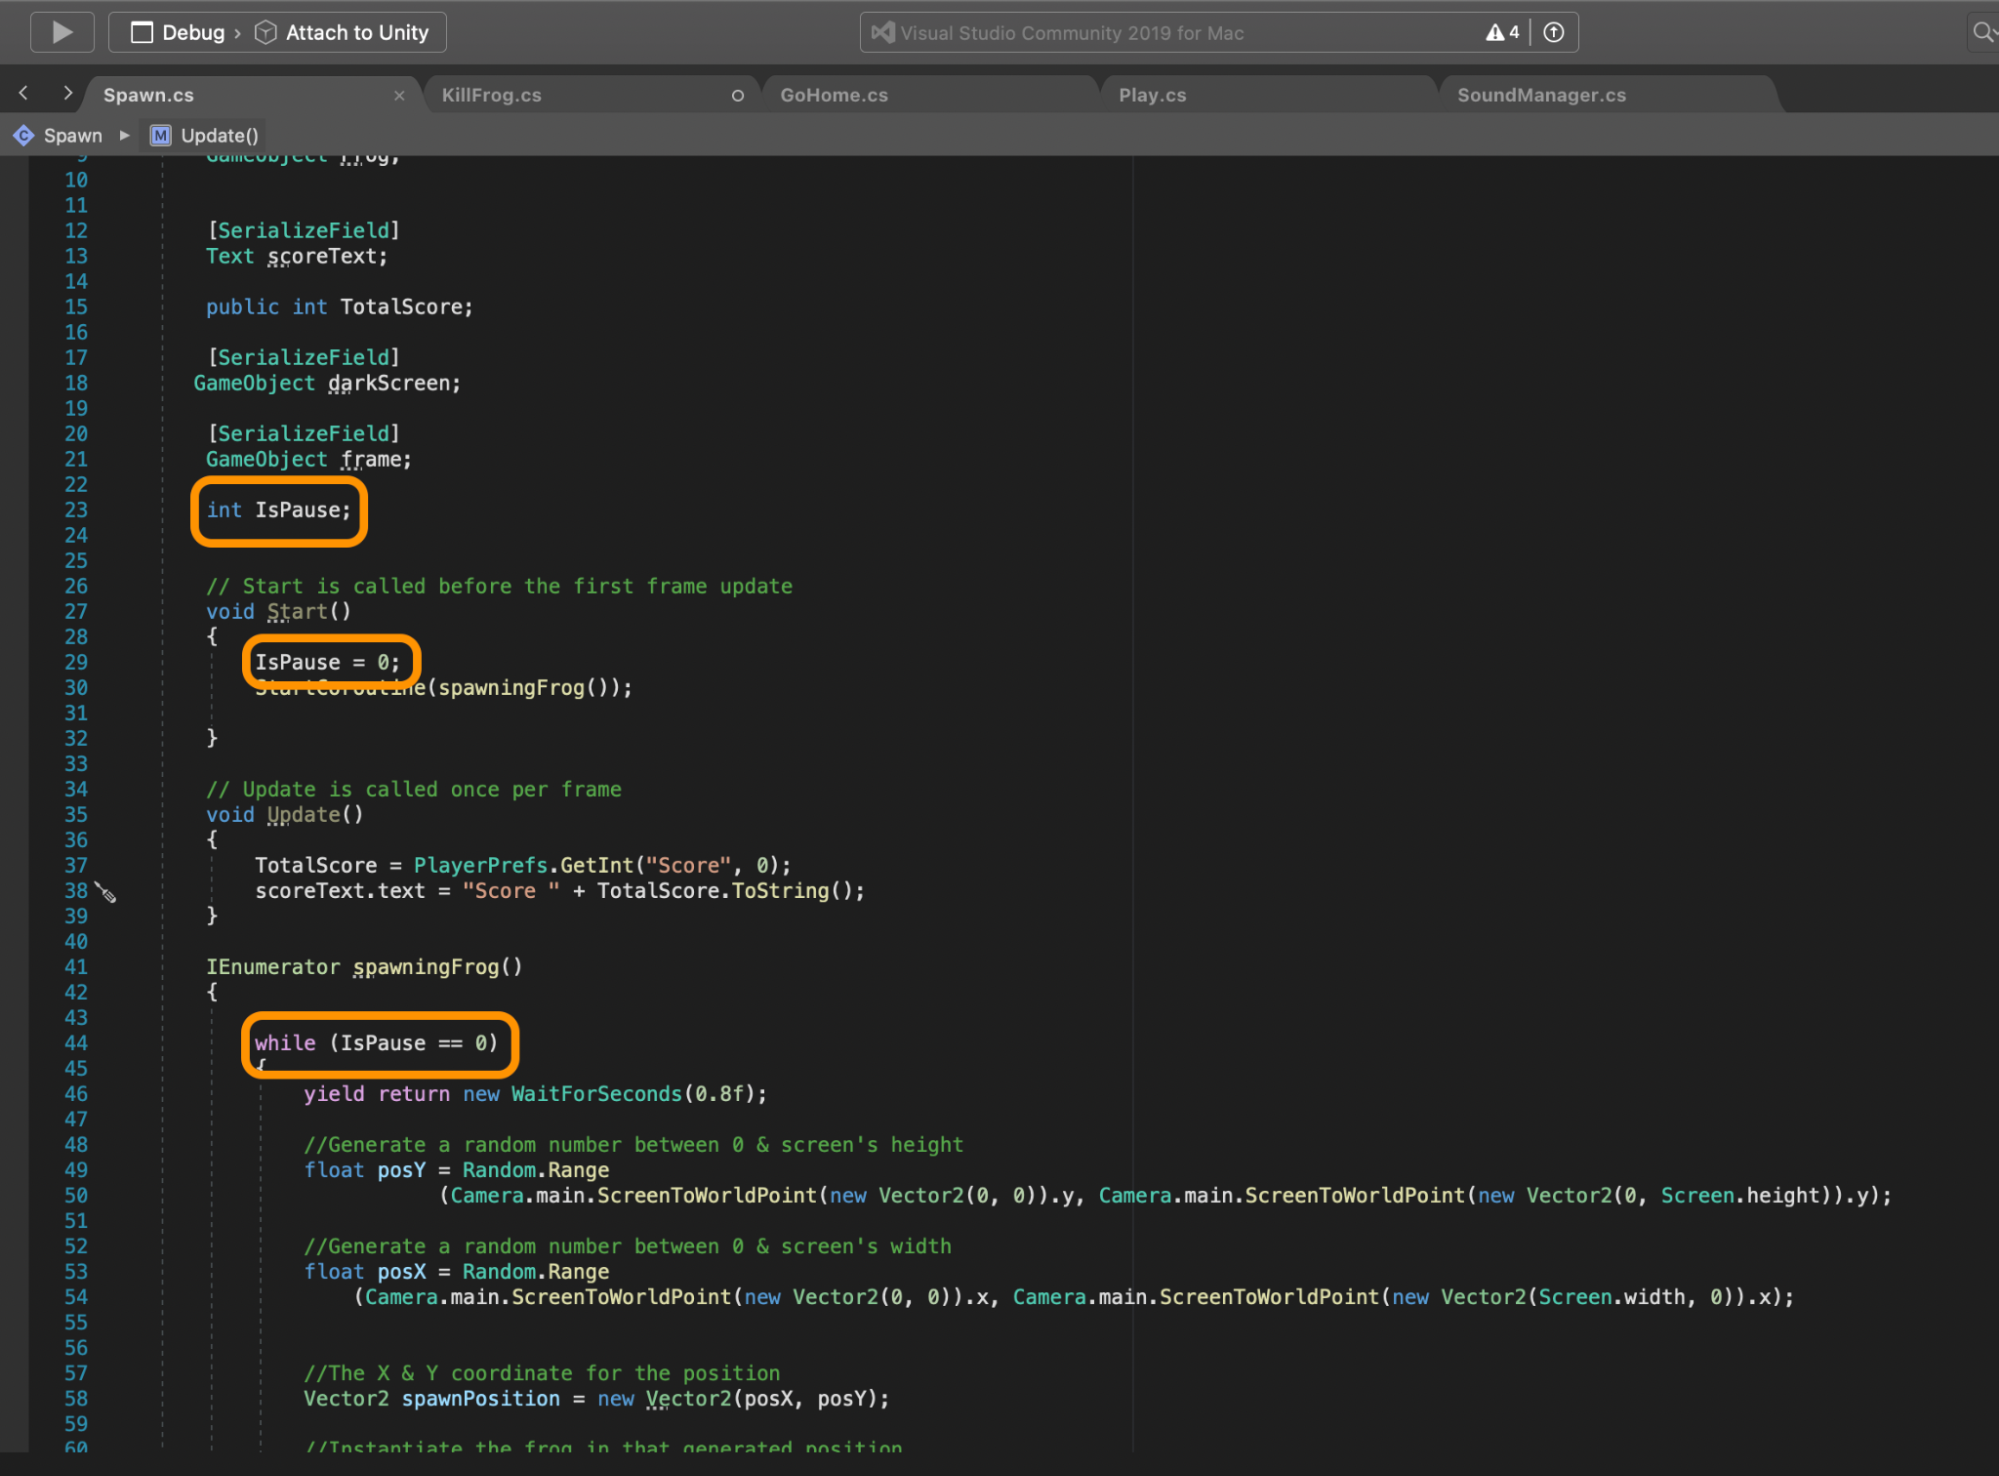Navigate forward with the right arrow
1999x1476 pixels.
pos(67,94)
